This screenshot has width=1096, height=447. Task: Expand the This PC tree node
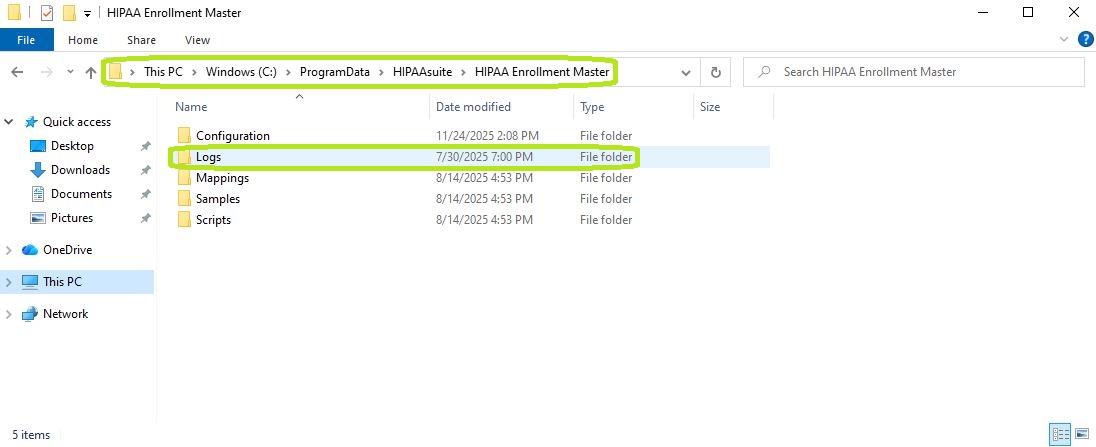coord(9,282)
